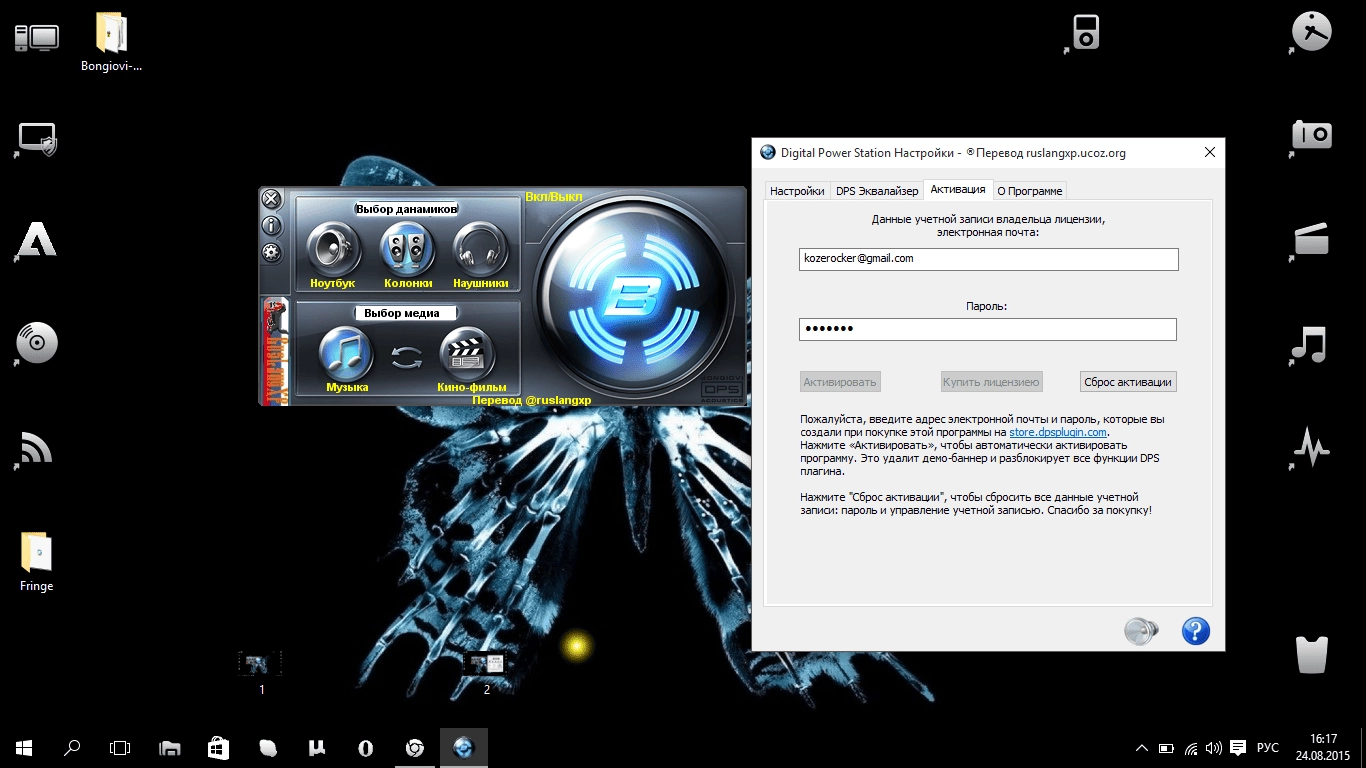Screen dimensions: 1366x768
Task: Close the Digital Power Station settings window
Action: [1210, 152]
